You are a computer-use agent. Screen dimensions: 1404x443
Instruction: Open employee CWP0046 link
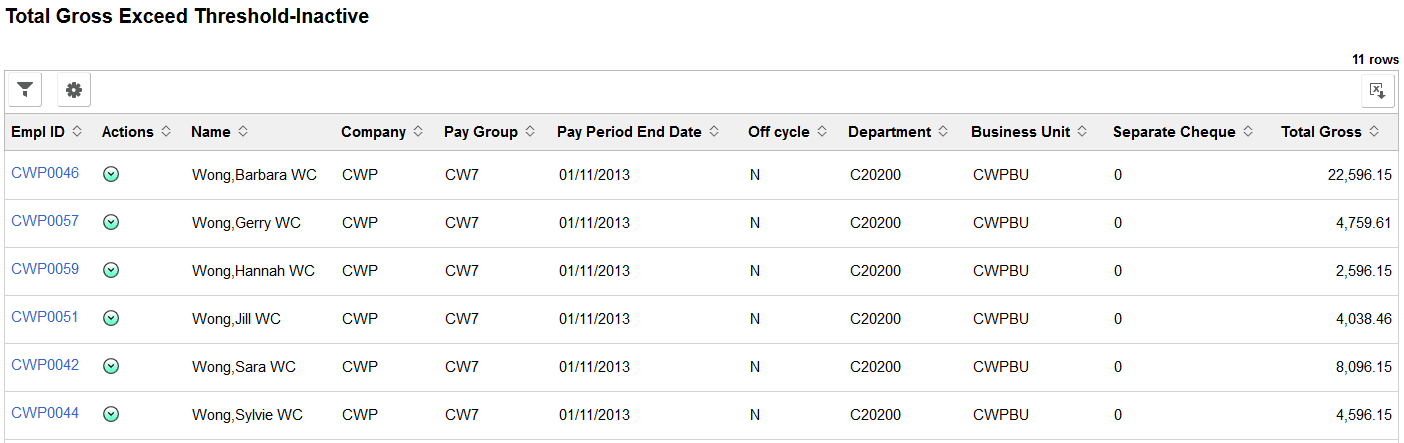(45, 173)
